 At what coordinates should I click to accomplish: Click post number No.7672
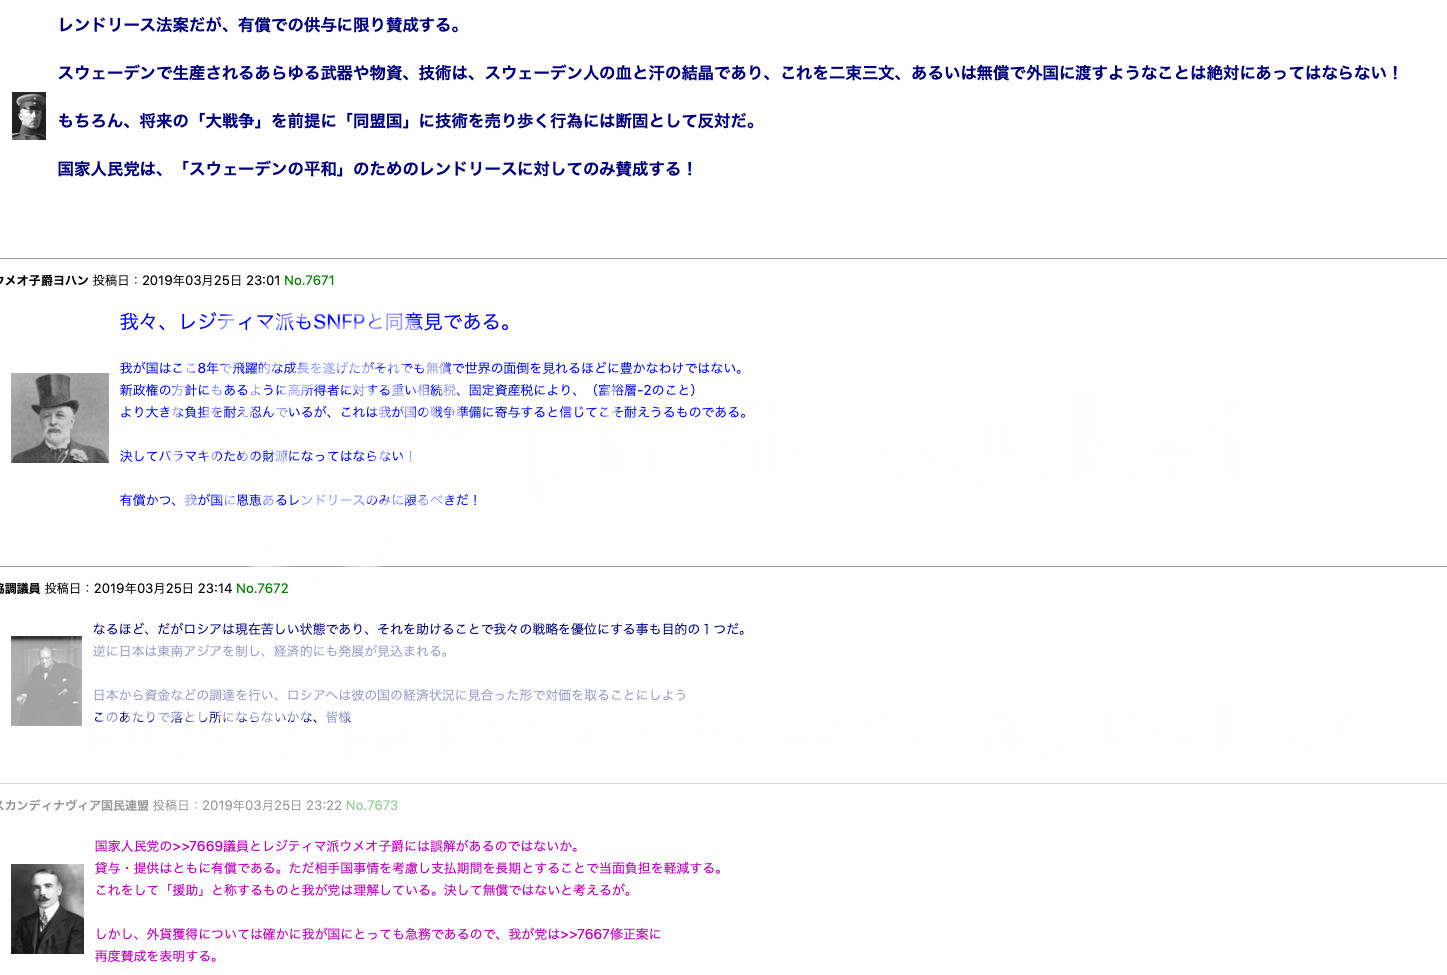(x=262, y=589)
